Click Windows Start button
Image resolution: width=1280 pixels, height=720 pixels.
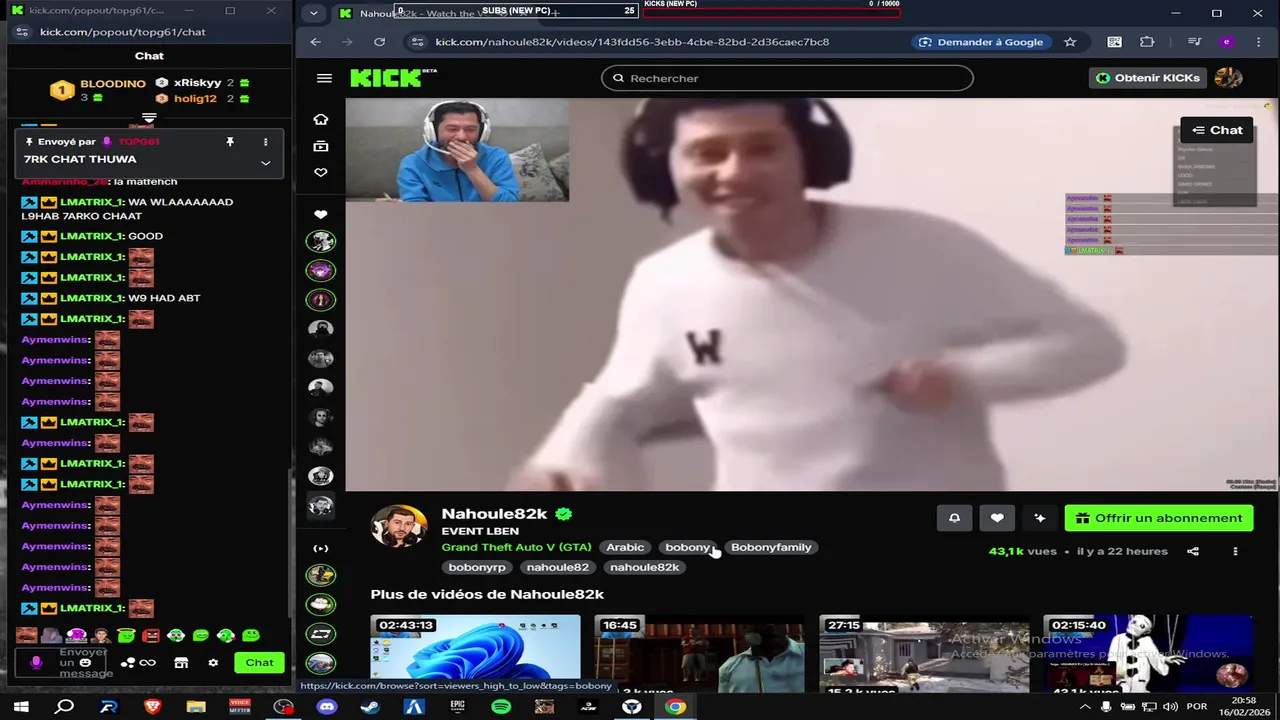(x=20, y=707)
